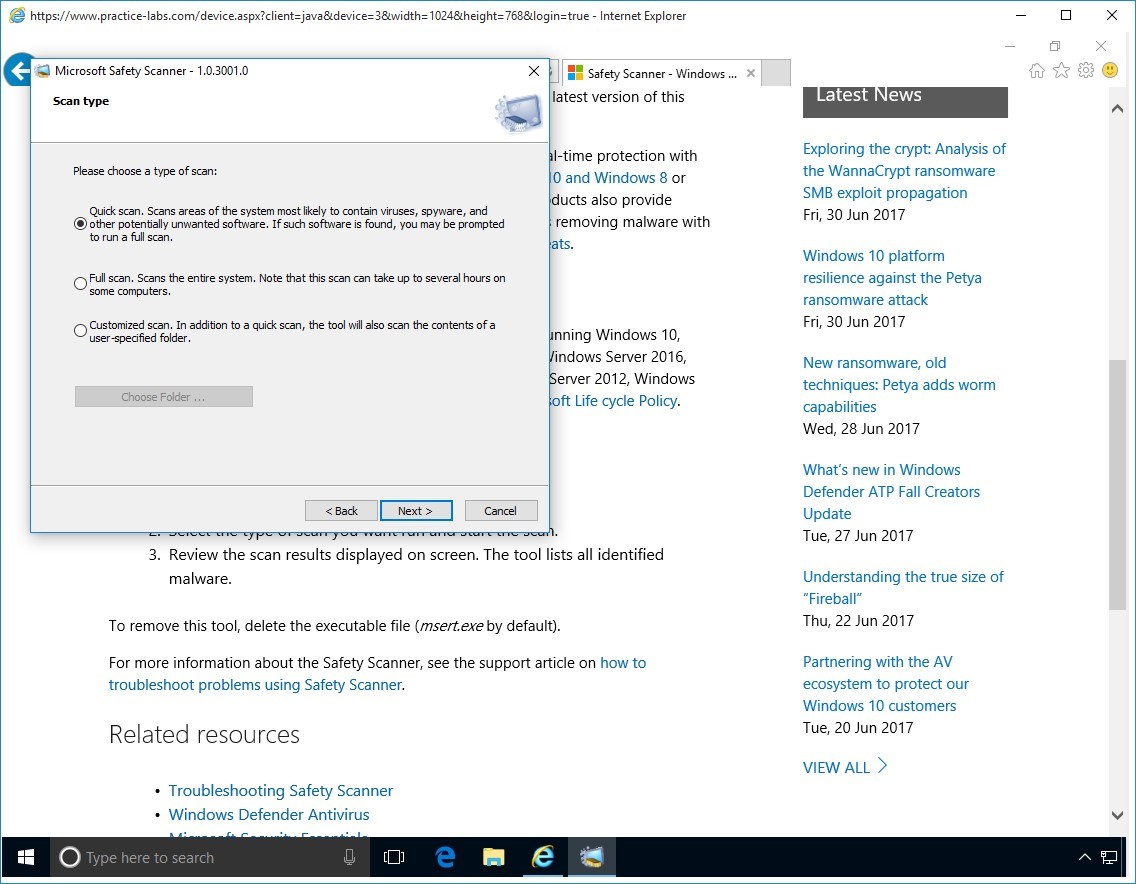Click the page scrollbar down arrow
The width and height of the screenshot is (1136, 884).
pyautogui.click(x=1117, y=815)
